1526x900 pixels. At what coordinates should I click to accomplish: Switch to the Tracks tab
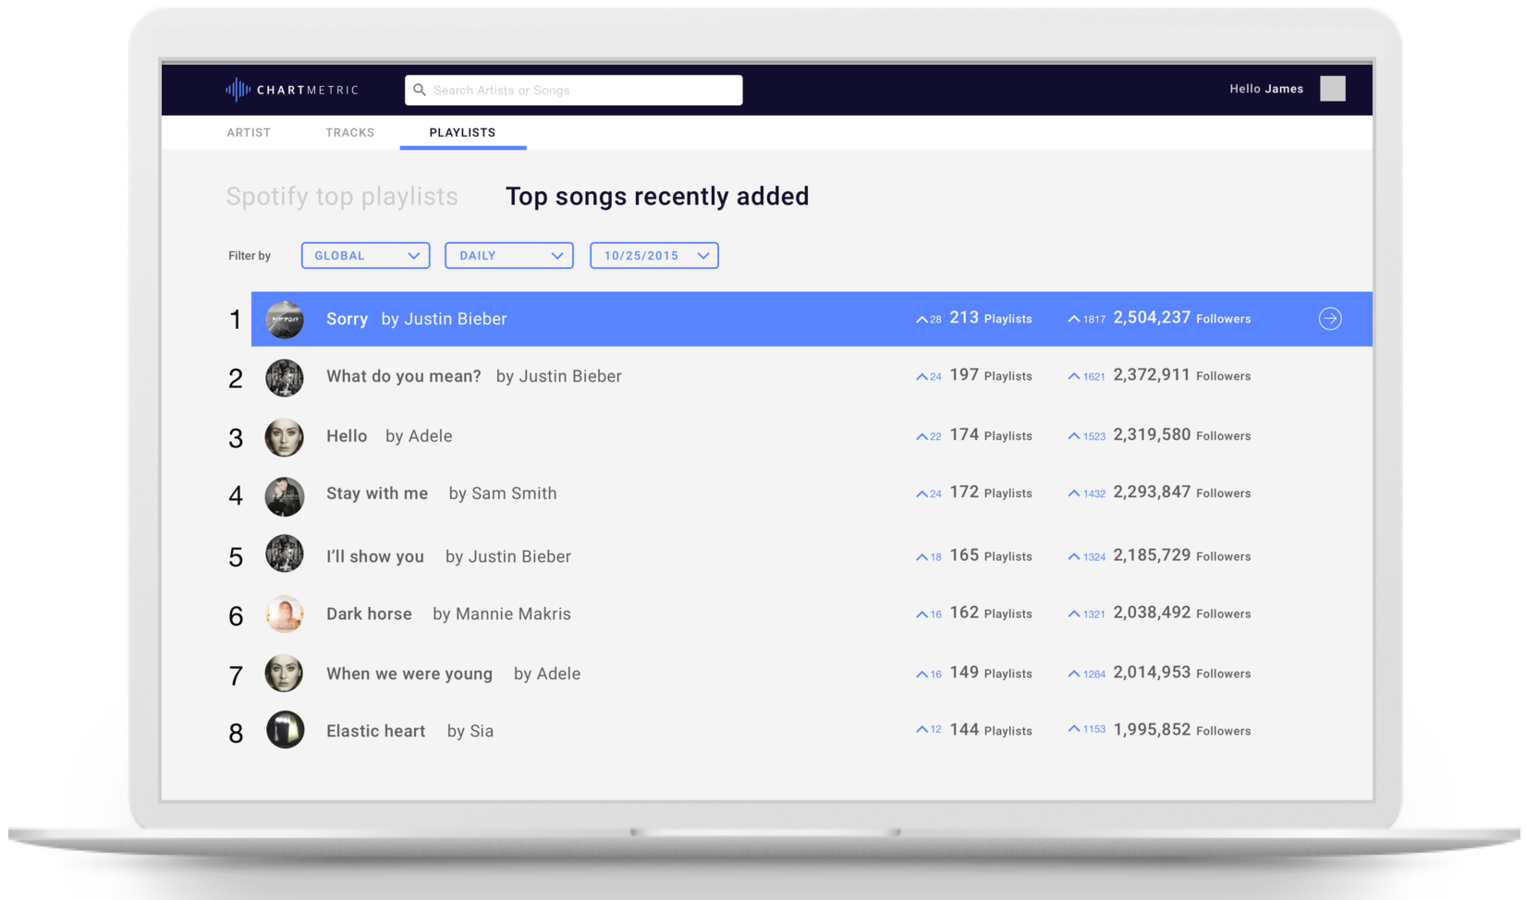[350, 132]
